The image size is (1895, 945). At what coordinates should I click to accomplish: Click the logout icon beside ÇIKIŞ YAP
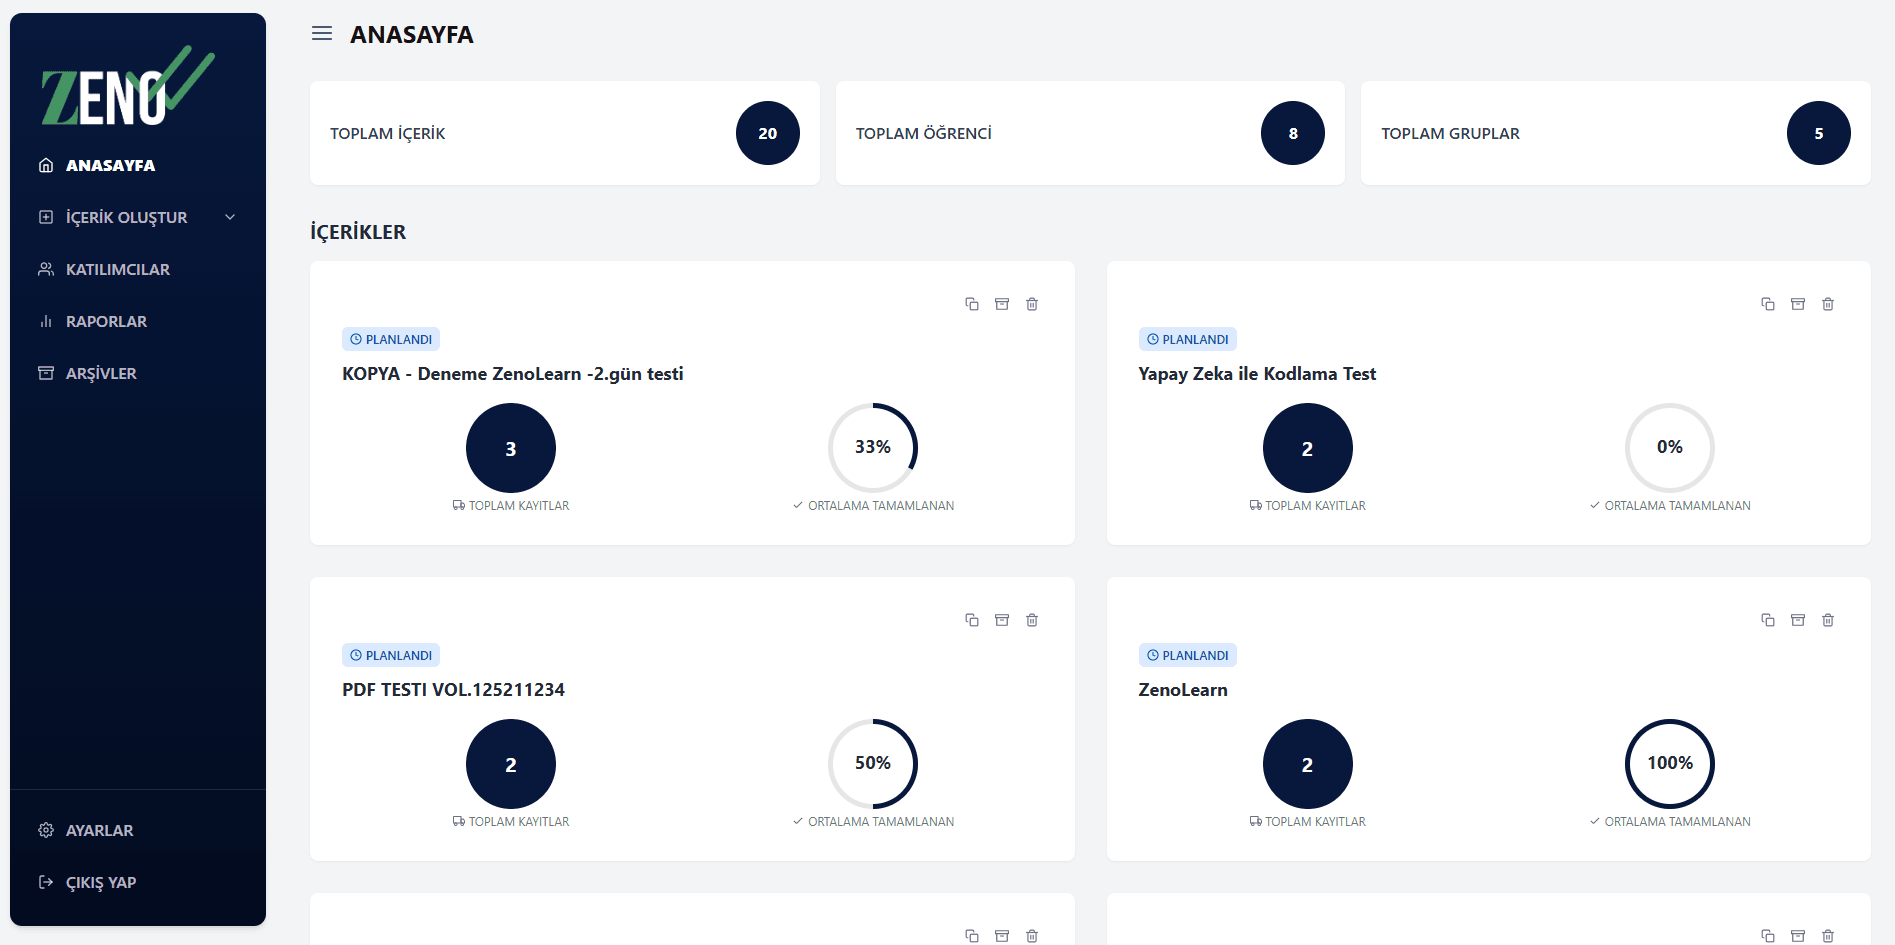coord(45,881)
